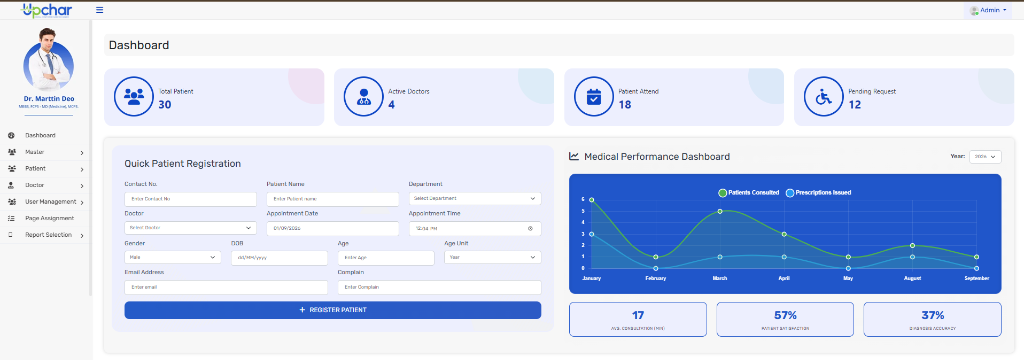Click January Patients Consulted data point
Screen dimensions: 1024x360
[x=592, y=200]
